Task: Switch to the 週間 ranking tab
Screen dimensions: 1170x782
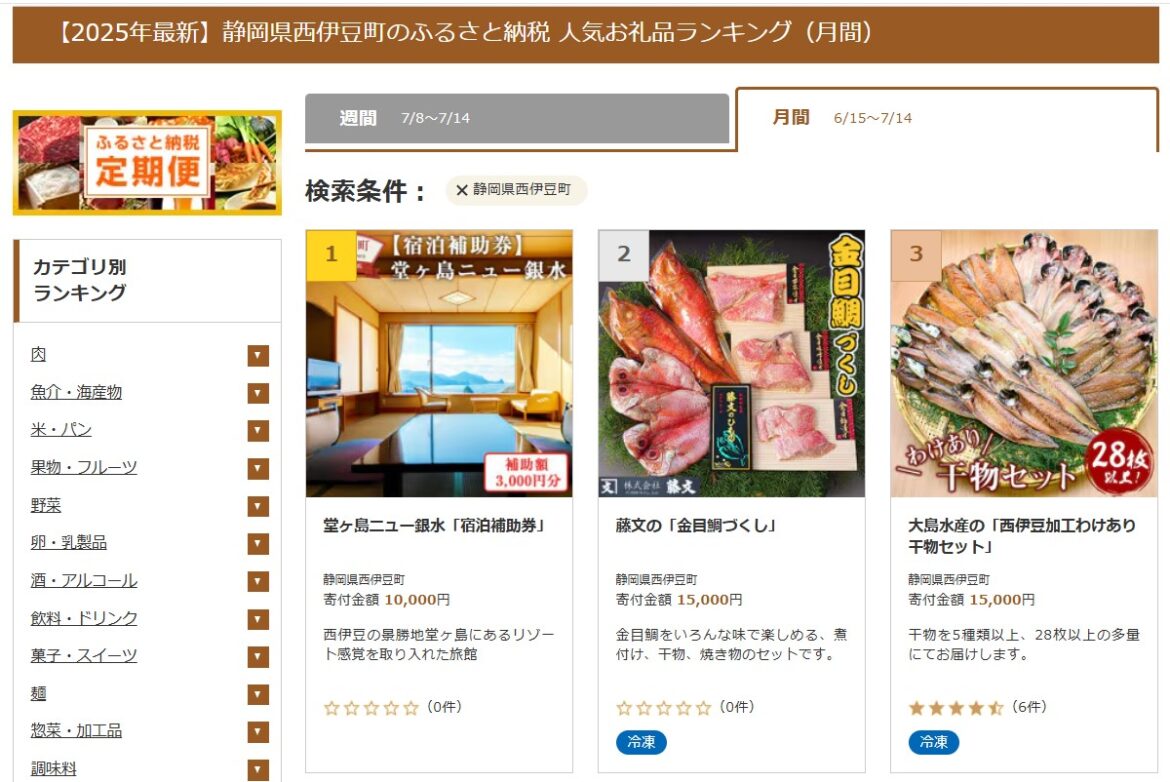Action: [516, 118]
